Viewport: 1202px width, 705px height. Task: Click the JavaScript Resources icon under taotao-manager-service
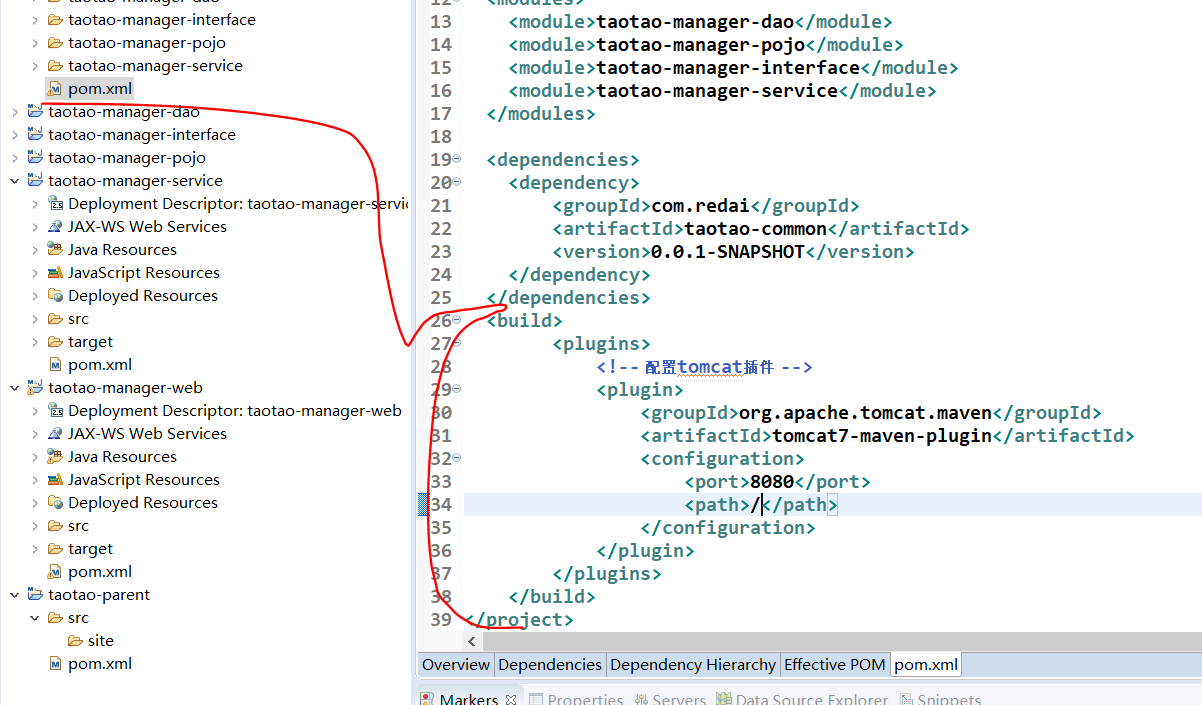(55, 273)
